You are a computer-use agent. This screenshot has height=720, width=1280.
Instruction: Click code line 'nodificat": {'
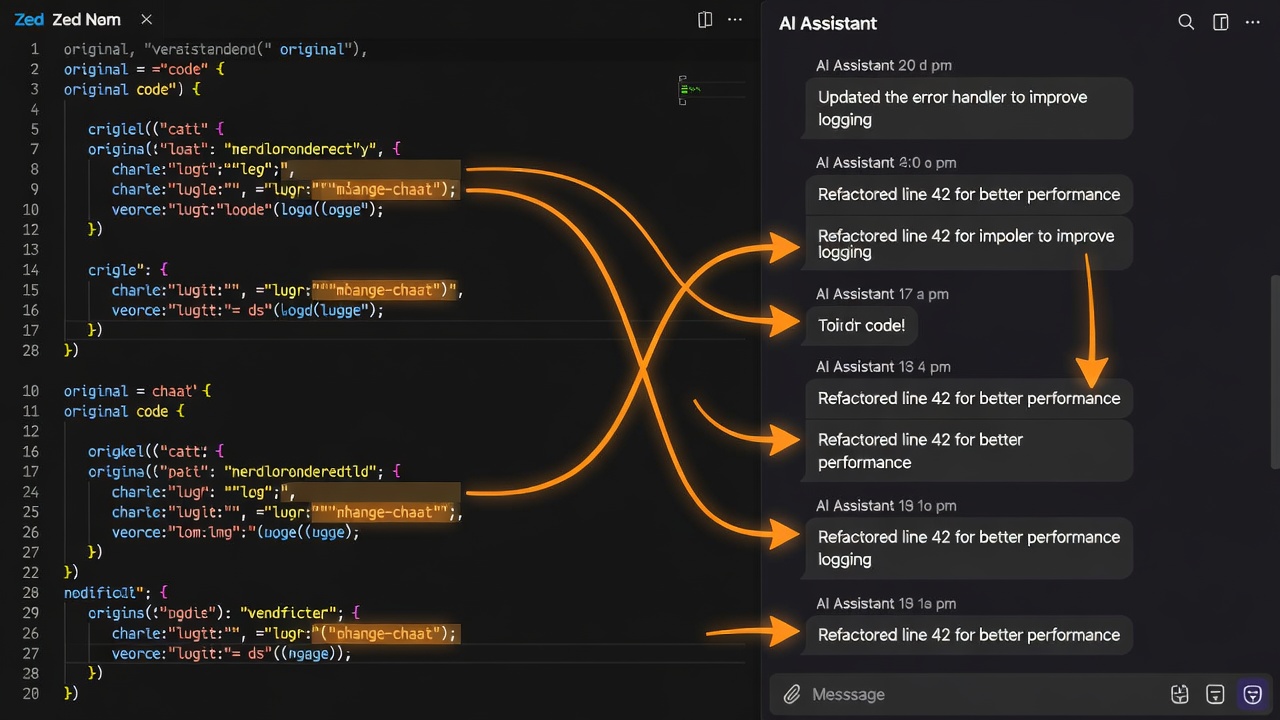116,592
